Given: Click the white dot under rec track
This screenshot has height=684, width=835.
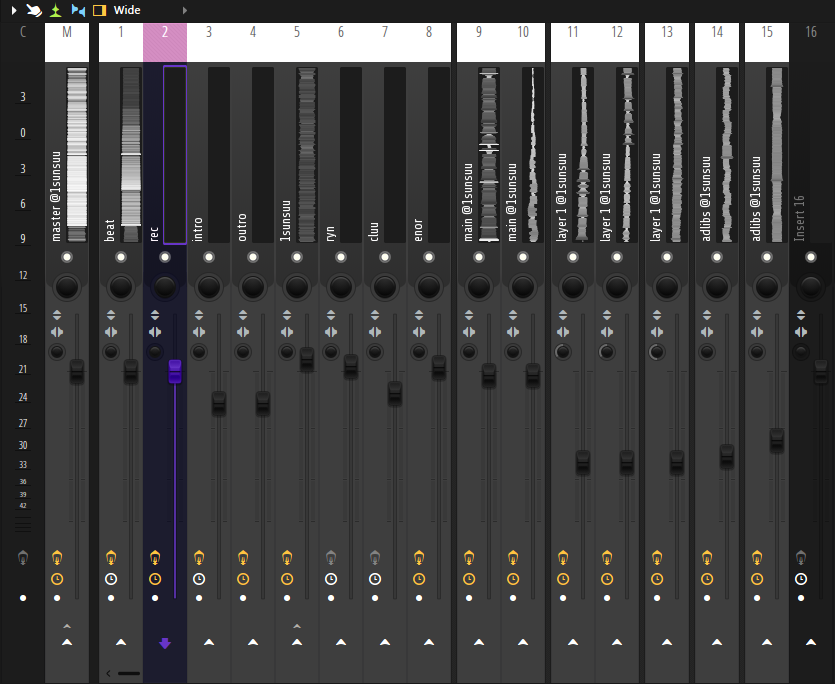Looking at the screenshot, I should [x=155, y=598].
